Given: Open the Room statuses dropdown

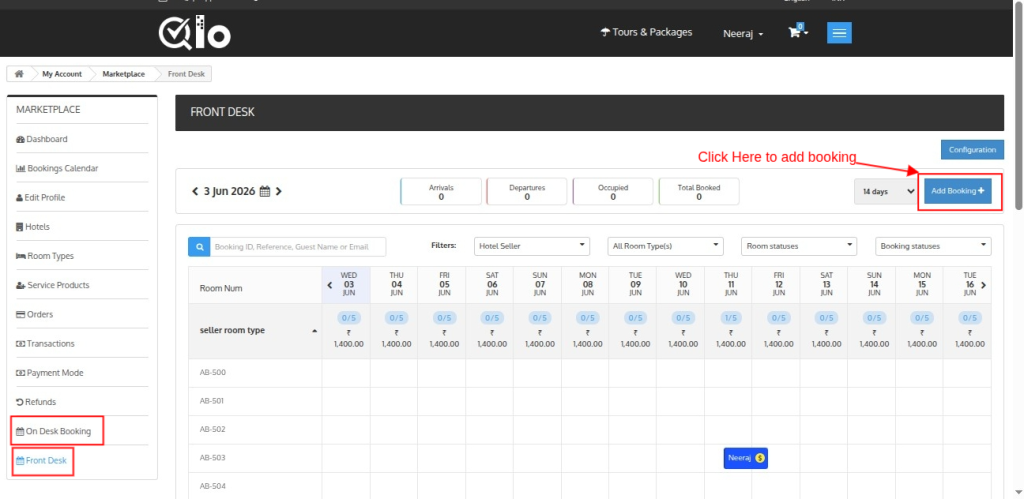Looking at the screenshot, I should click(799, 246).
